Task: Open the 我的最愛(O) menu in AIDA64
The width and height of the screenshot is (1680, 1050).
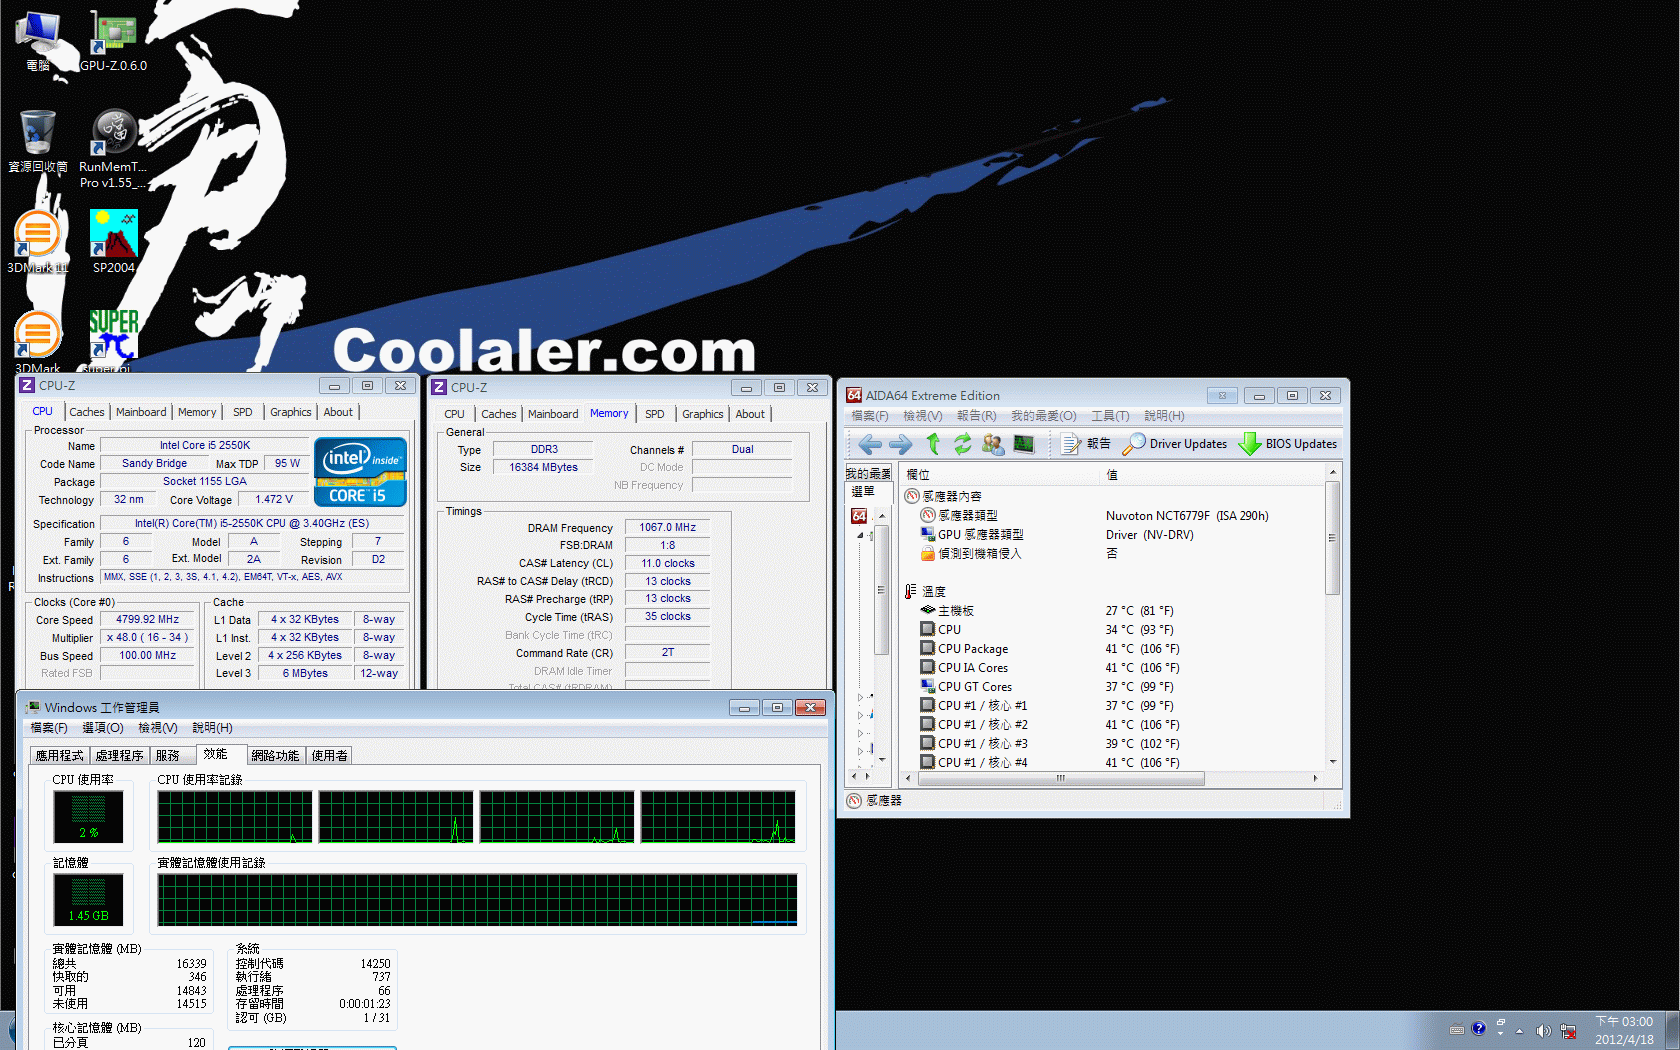Action: 1043,416
